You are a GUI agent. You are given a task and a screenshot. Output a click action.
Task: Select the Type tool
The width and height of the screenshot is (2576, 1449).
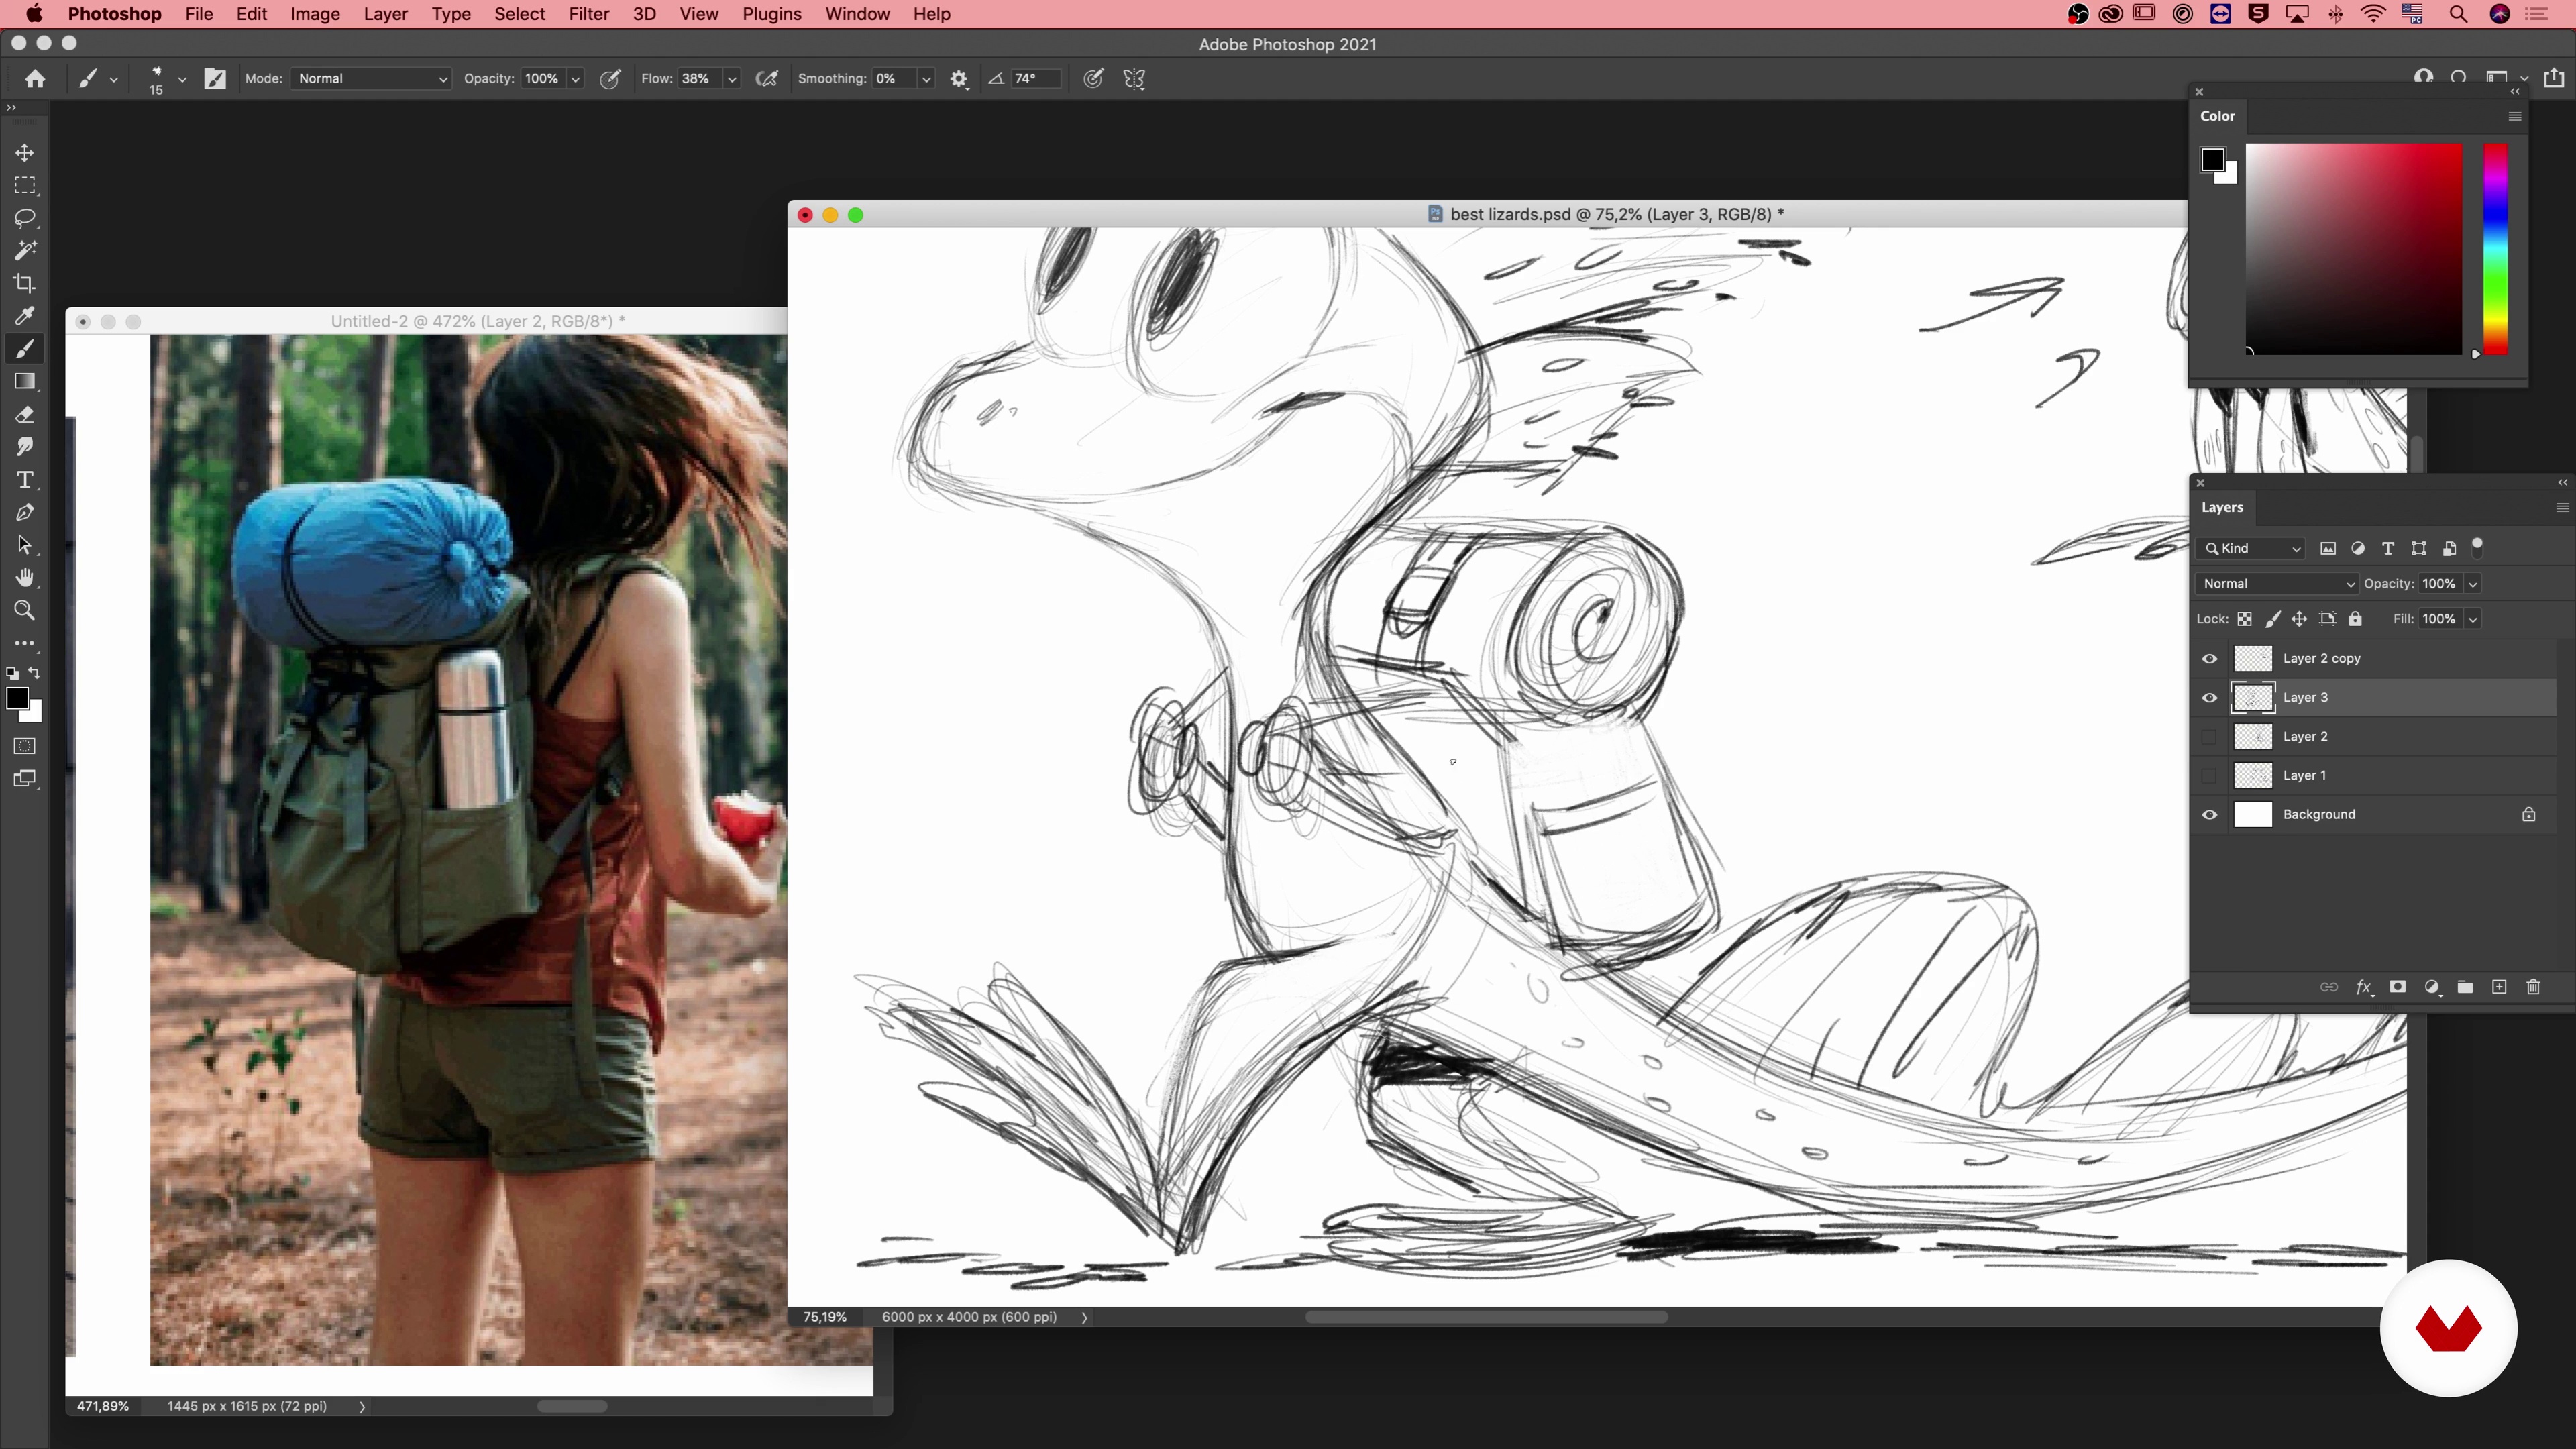point(25,480)
